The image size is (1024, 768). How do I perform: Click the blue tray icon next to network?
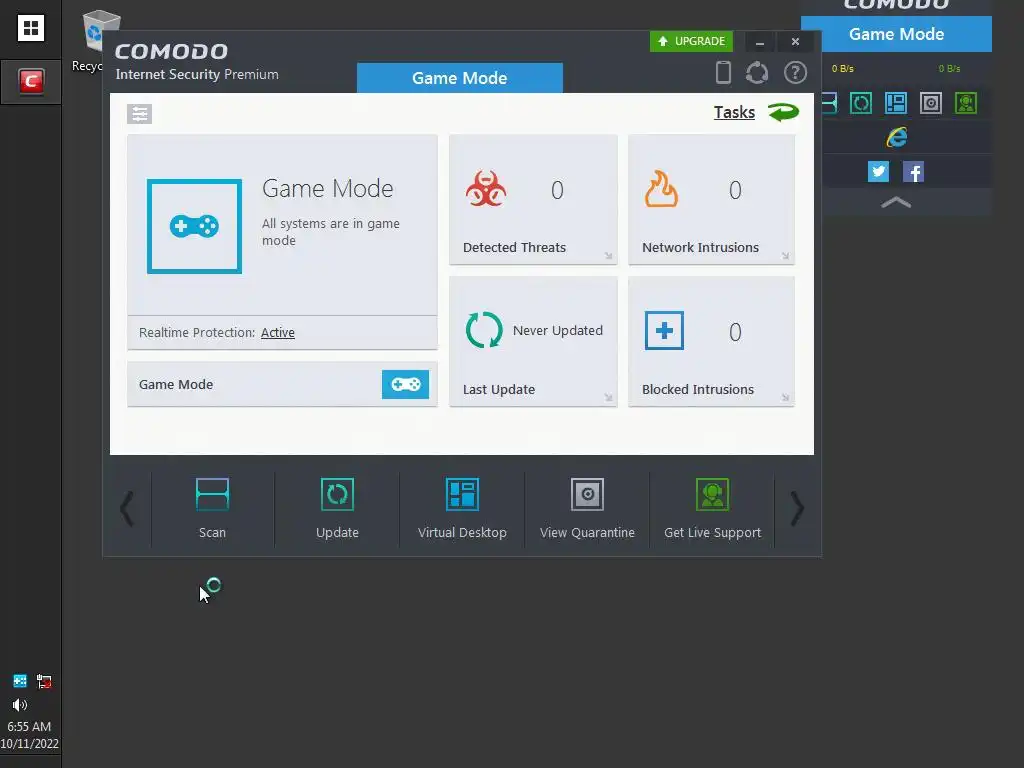pyautogui.click(x=20, y=681)
